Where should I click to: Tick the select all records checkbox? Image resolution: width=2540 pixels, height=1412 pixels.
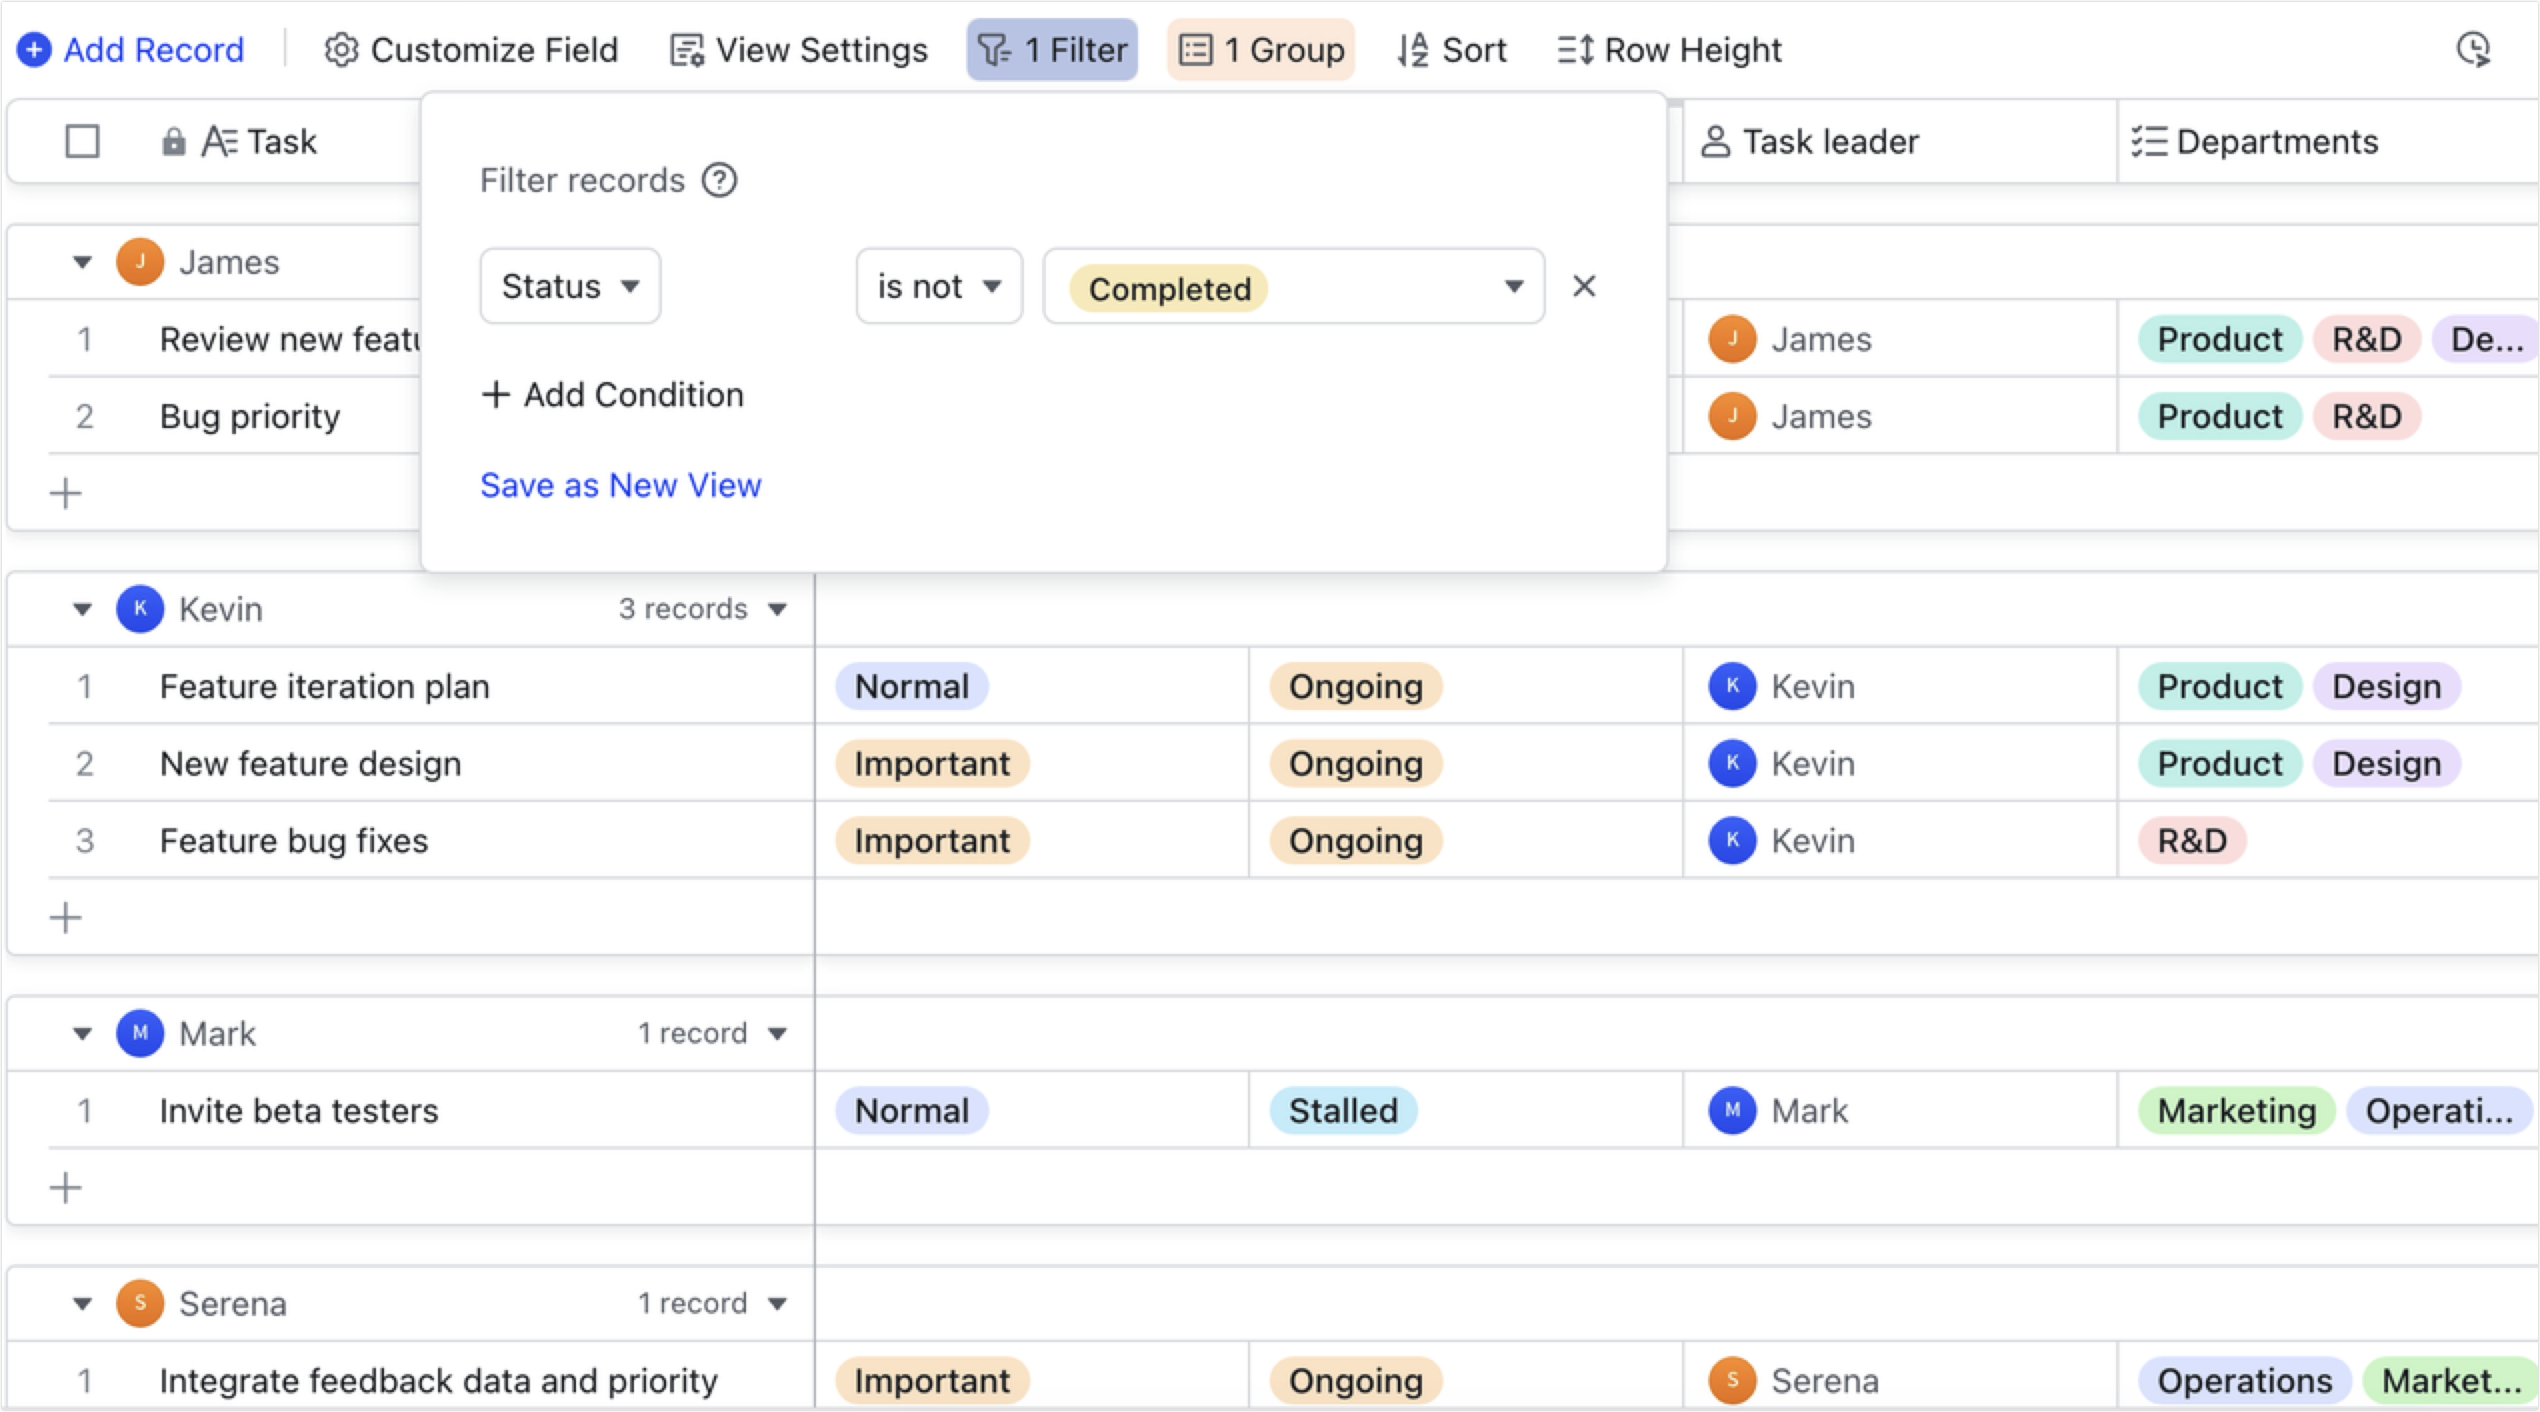(x=82, y=141)
